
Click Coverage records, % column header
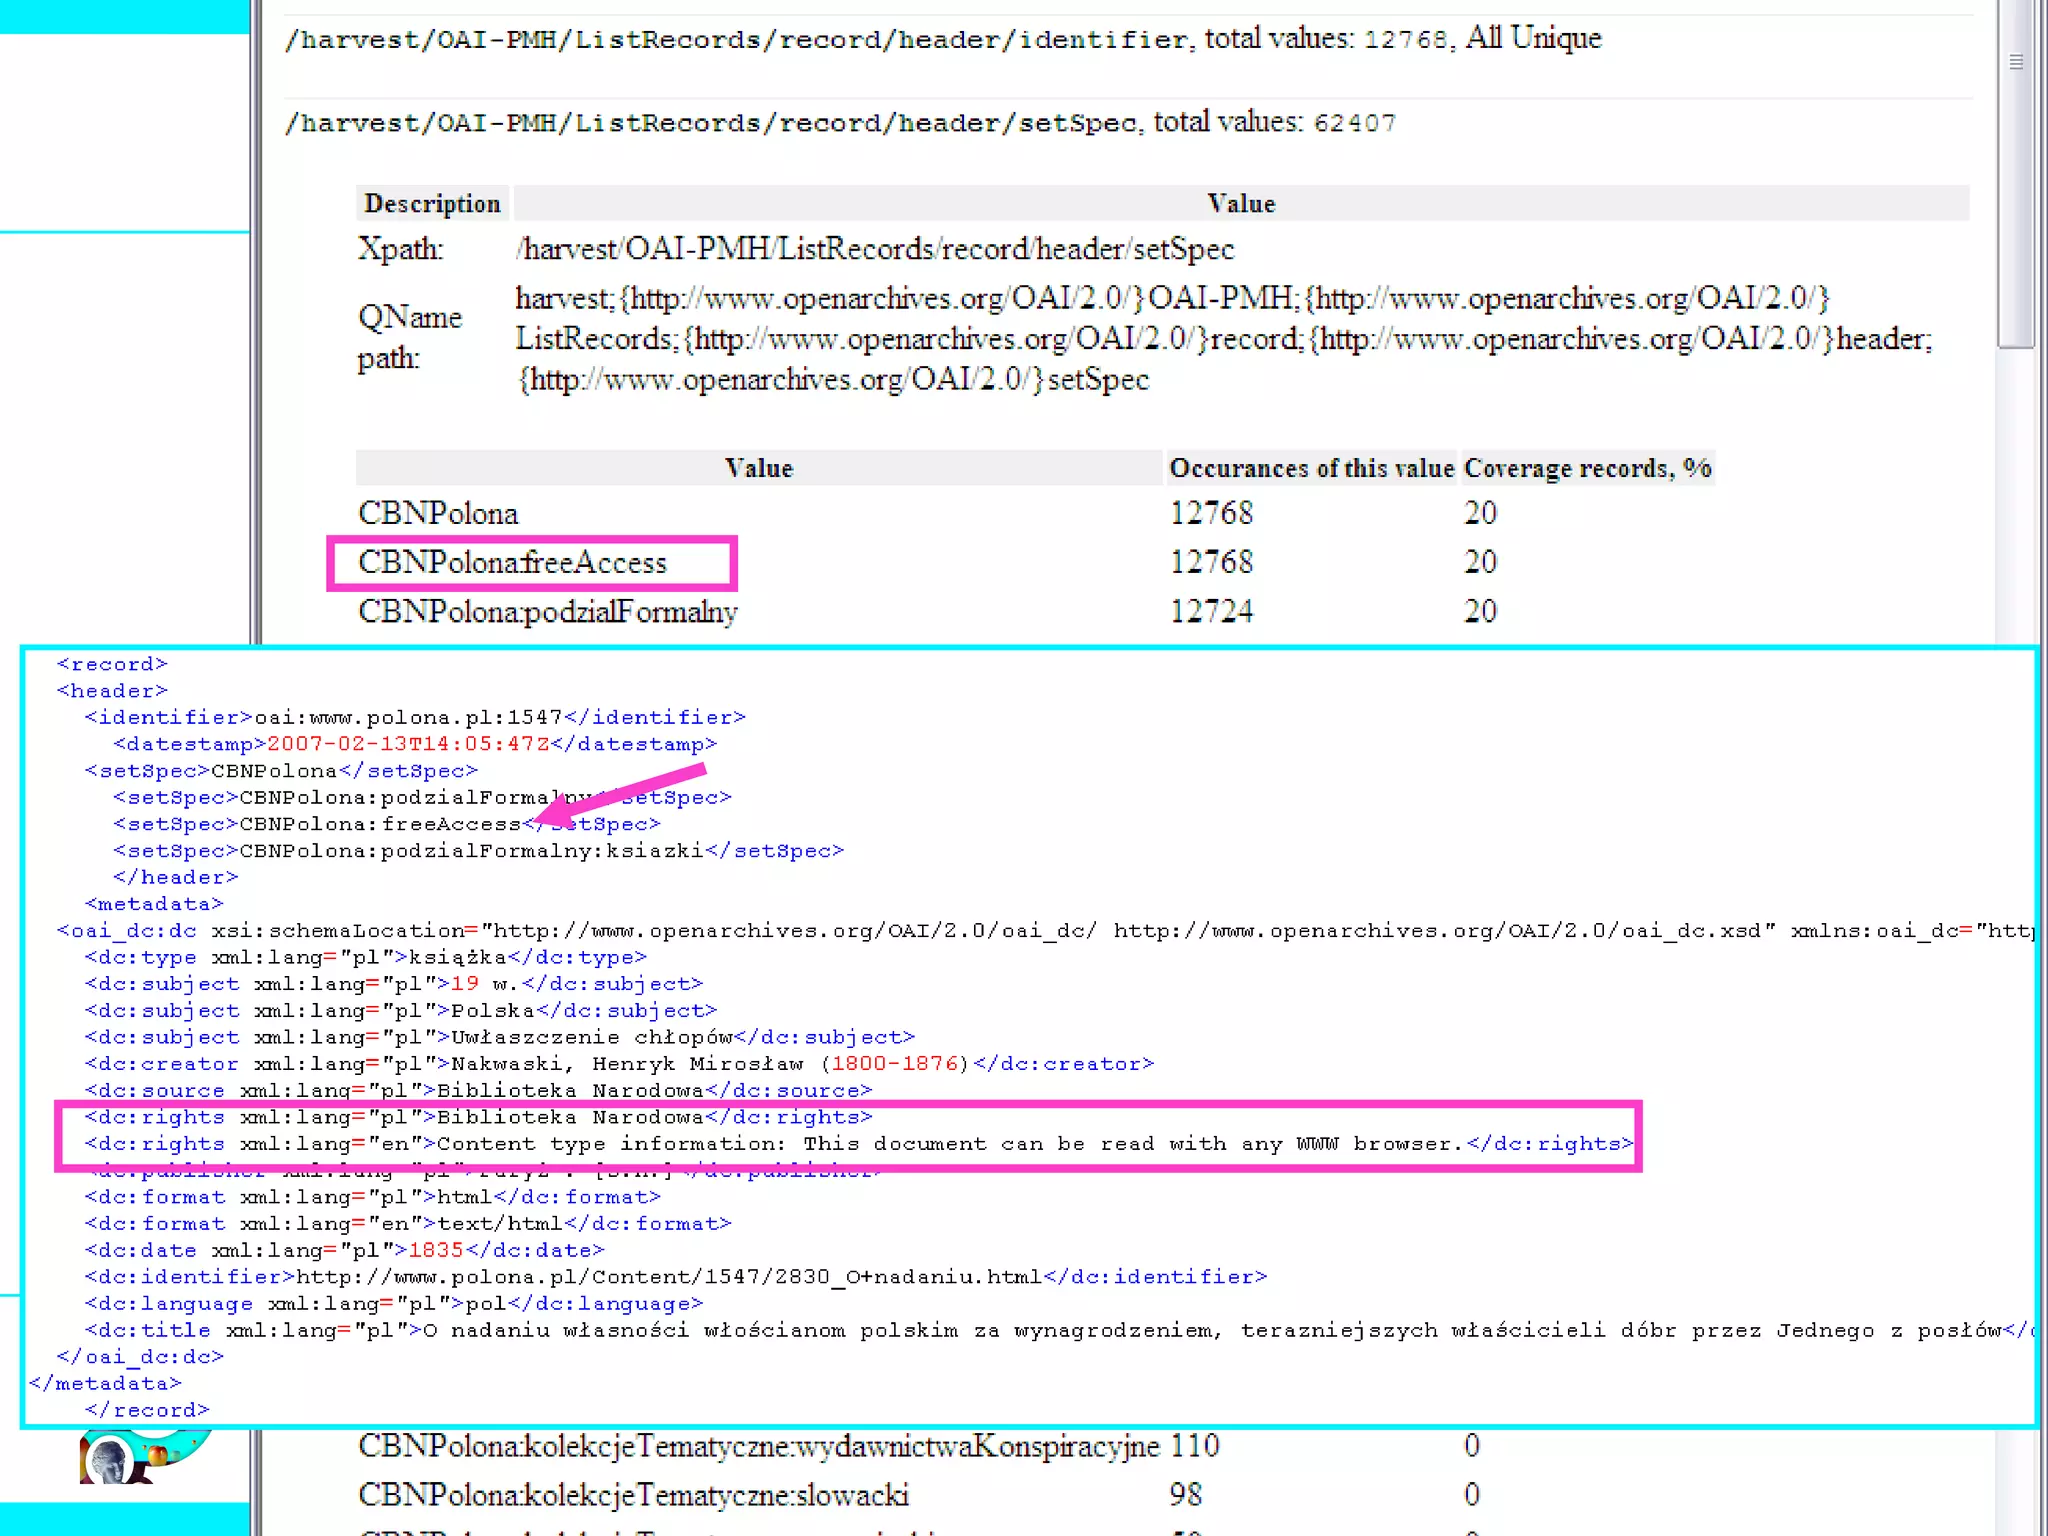(1587, 468)
